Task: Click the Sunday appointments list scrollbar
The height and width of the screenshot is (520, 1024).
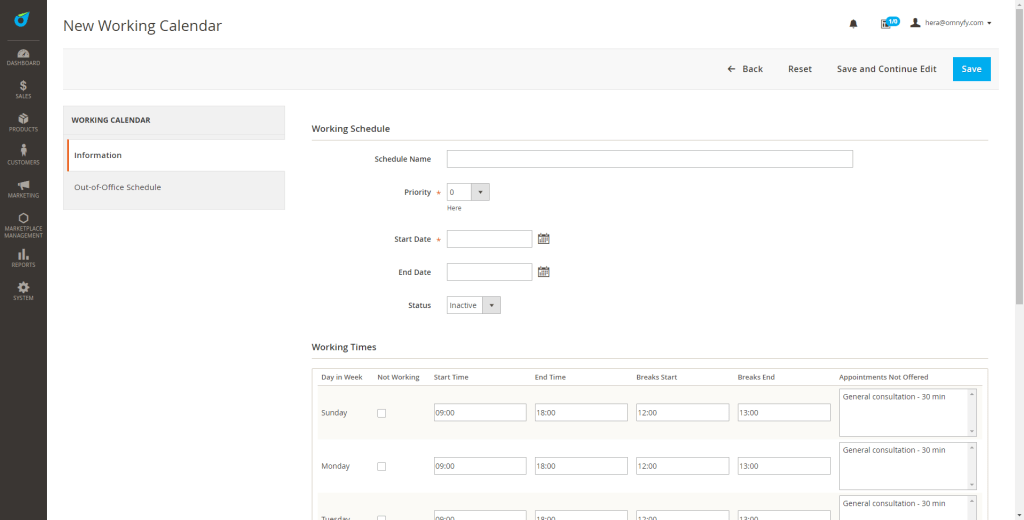Action: pos(972,413)
